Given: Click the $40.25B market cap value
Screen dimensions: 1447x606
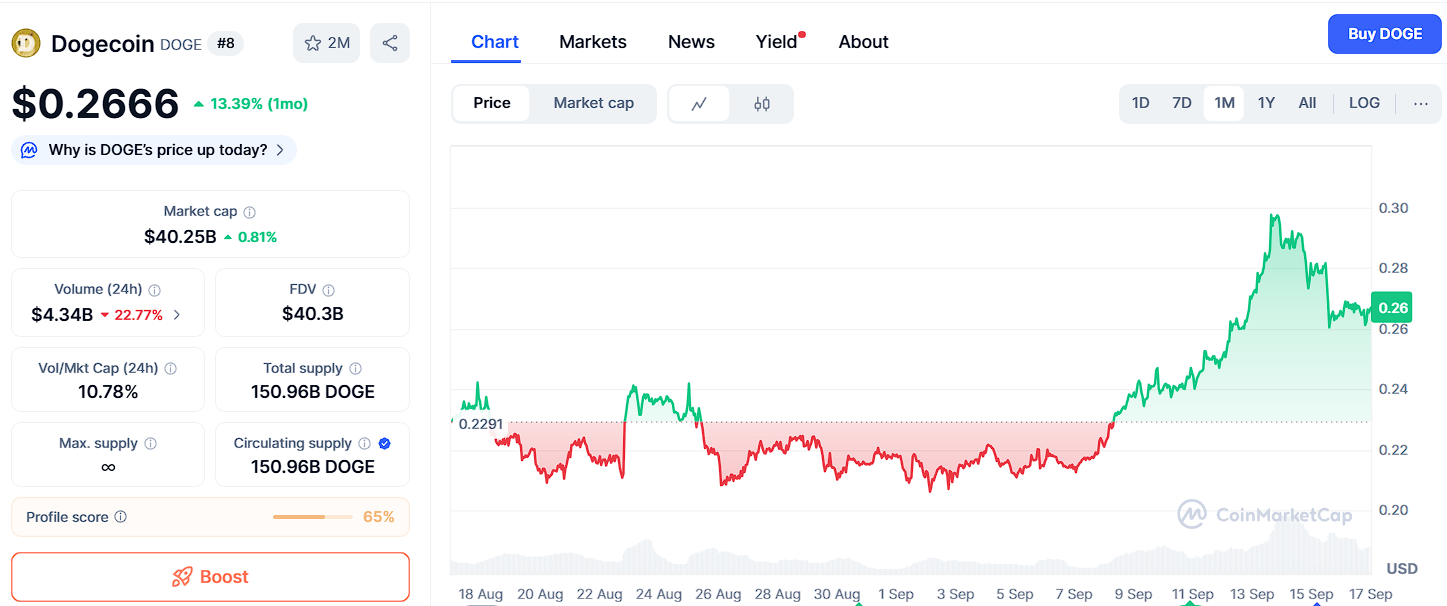Looking at the screenshot, I should (x=180, y=237).
